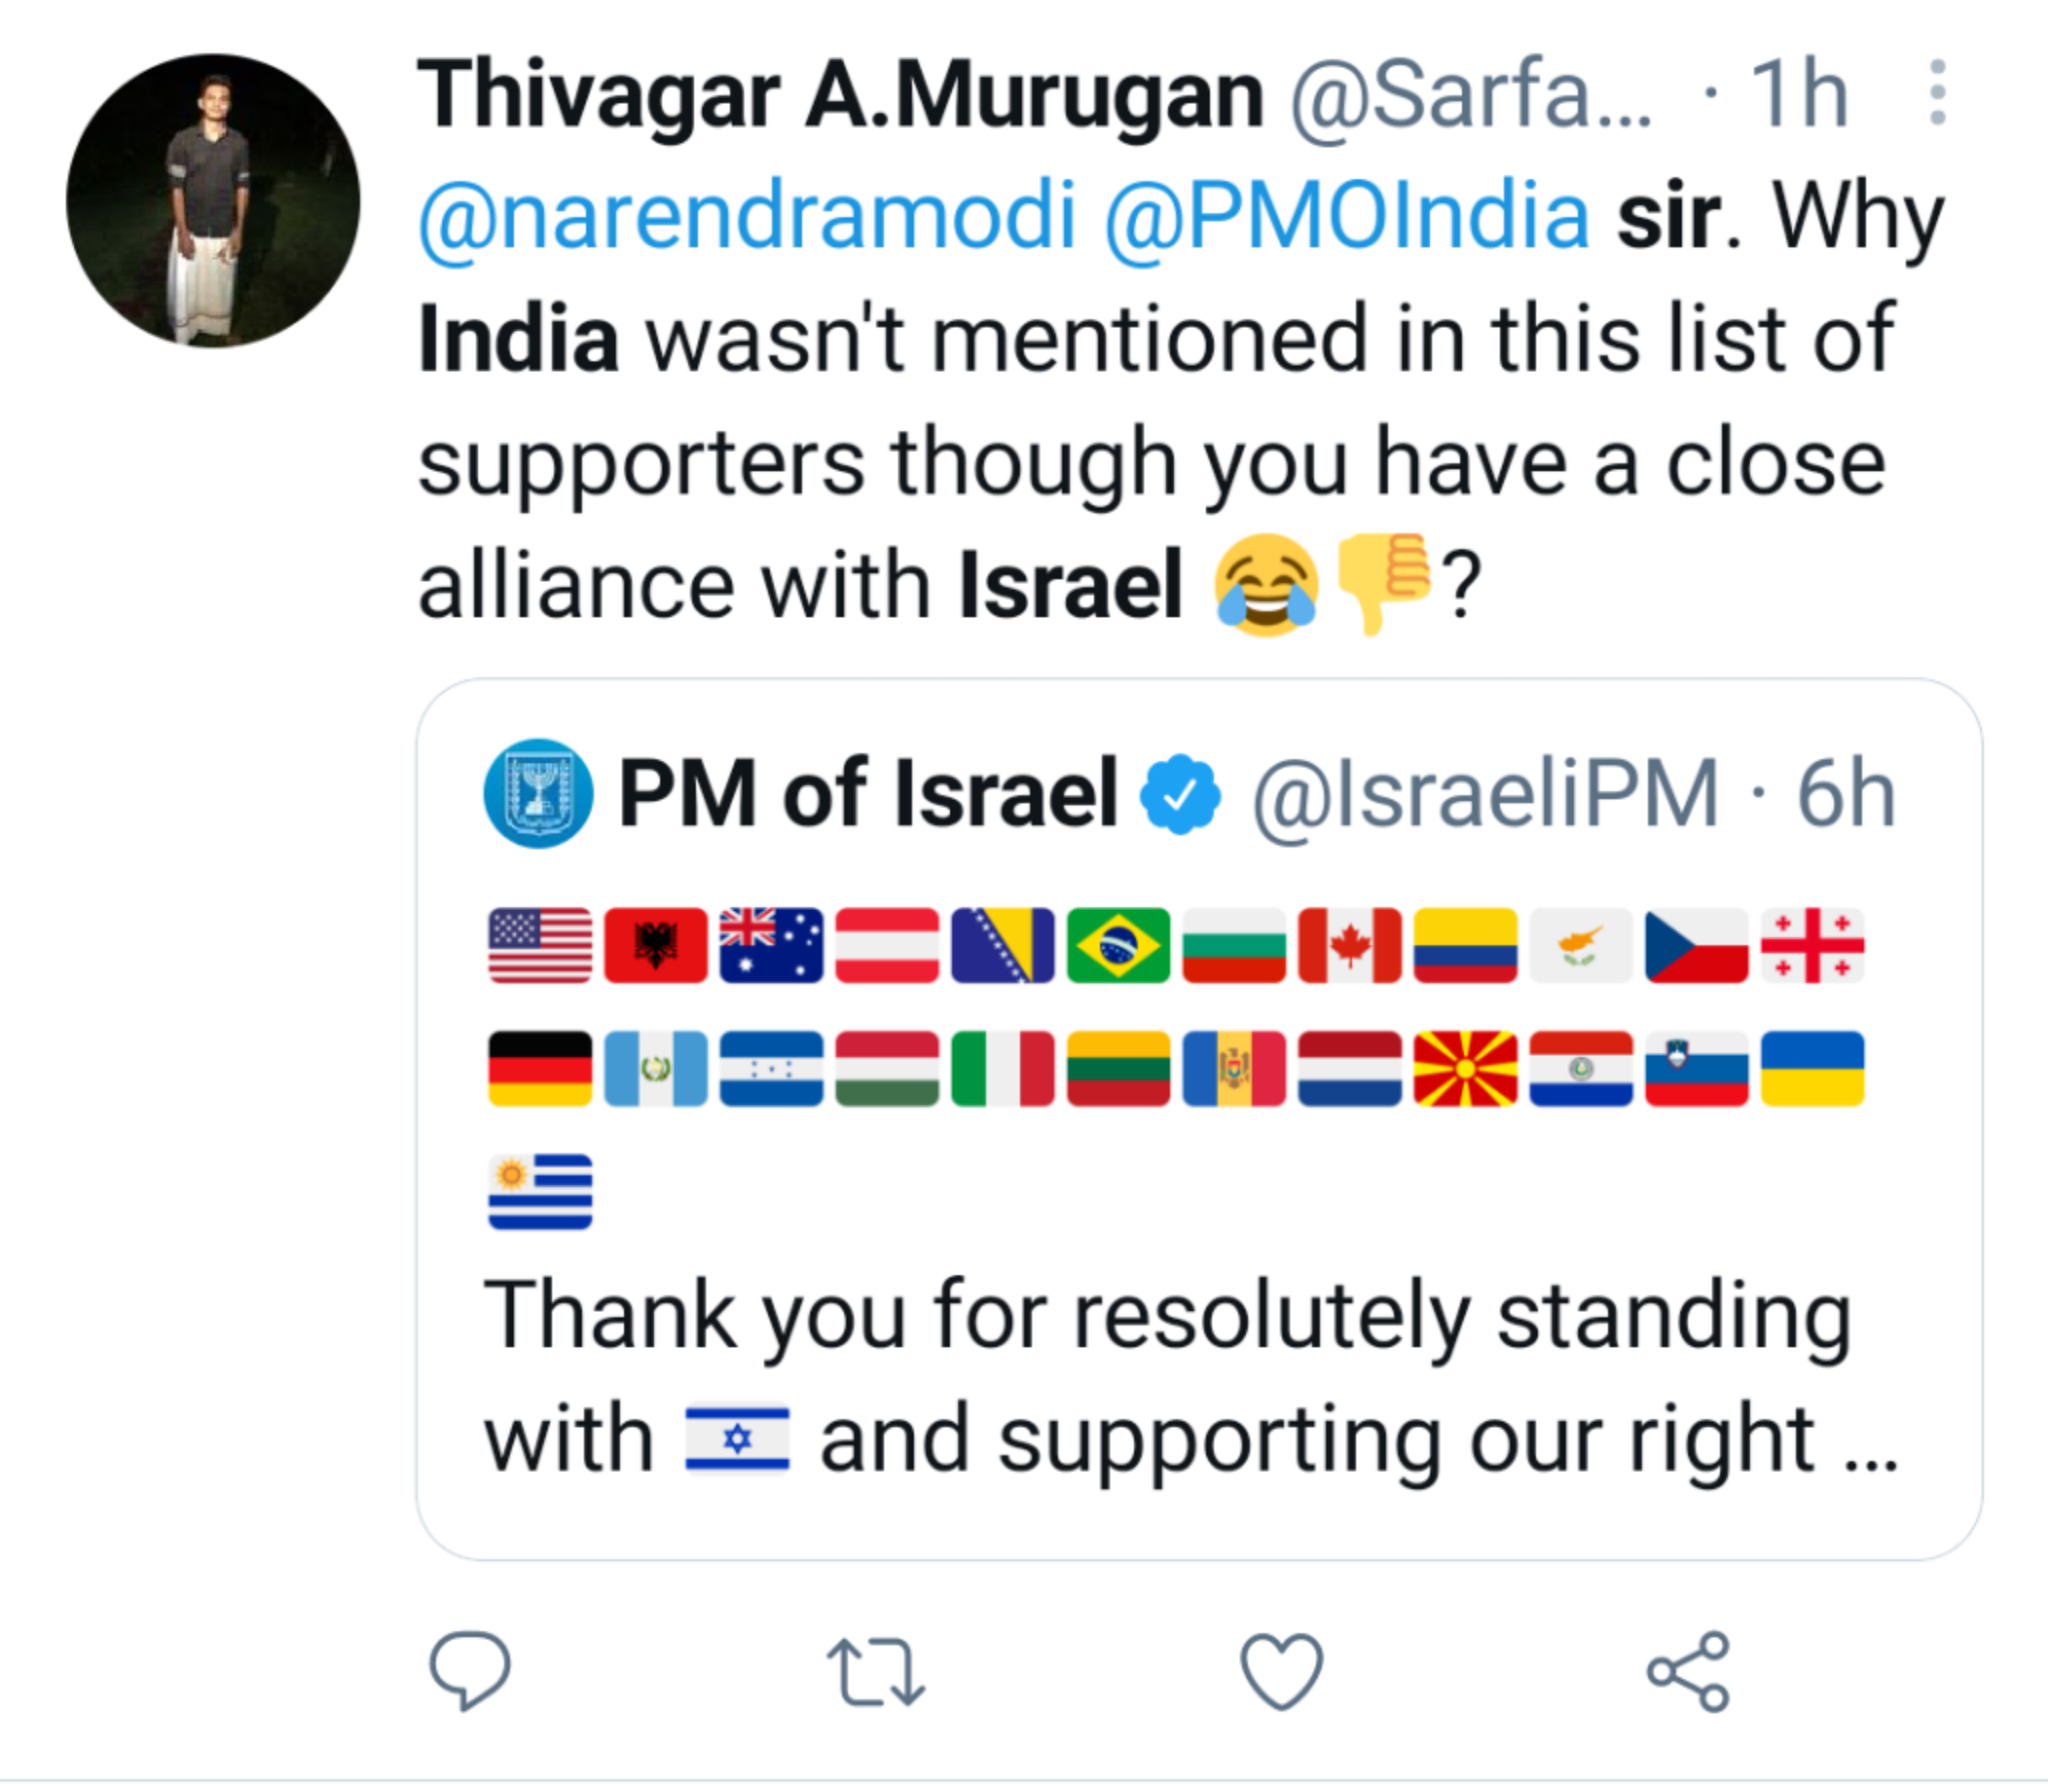Click the Canada flag emoji
2048x1785 pixels.
(1349, 946)
